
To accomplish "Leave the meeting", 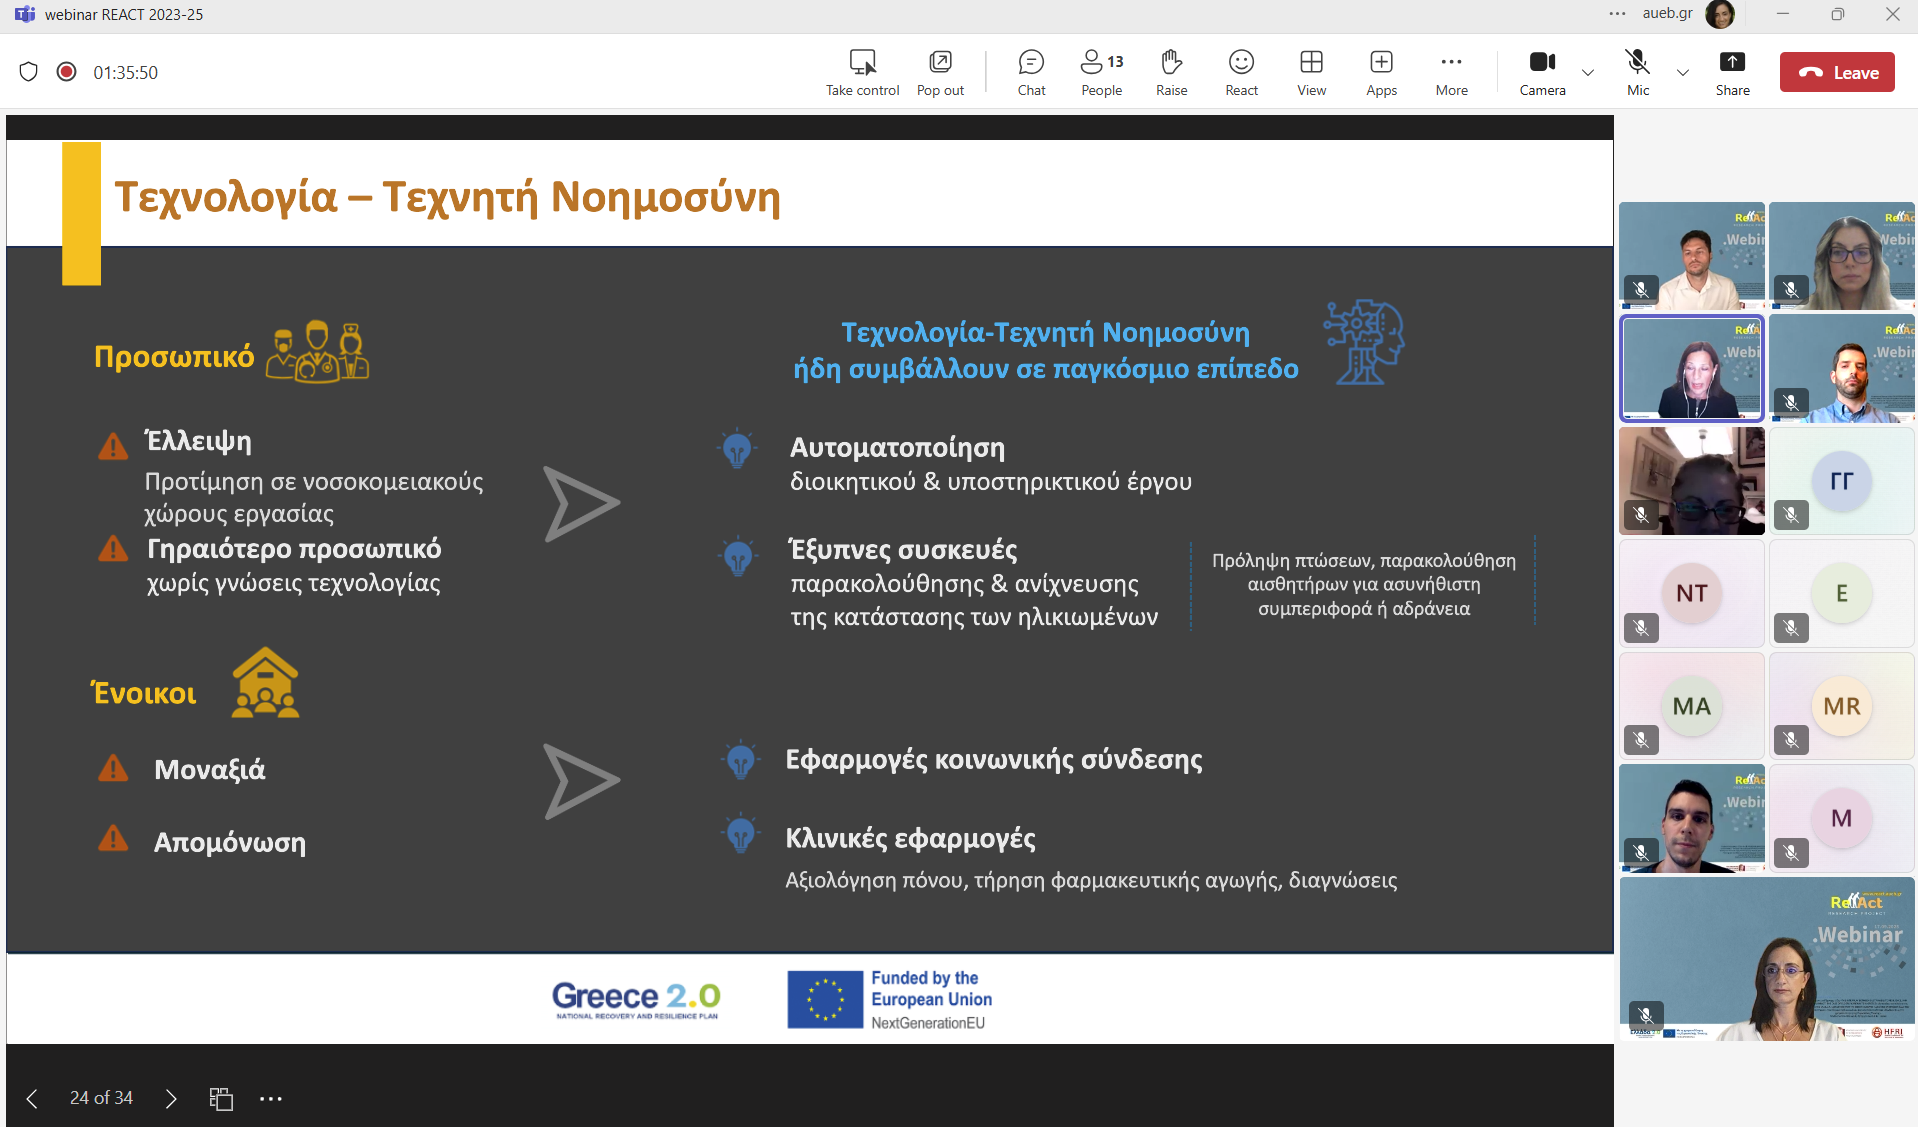I will coord(1837,72).
